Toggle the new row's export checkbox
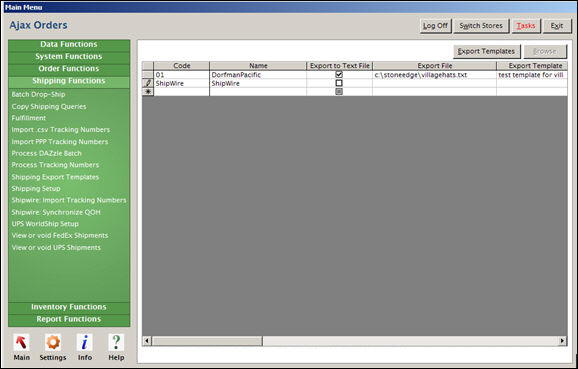 click(x=339, y=91)
